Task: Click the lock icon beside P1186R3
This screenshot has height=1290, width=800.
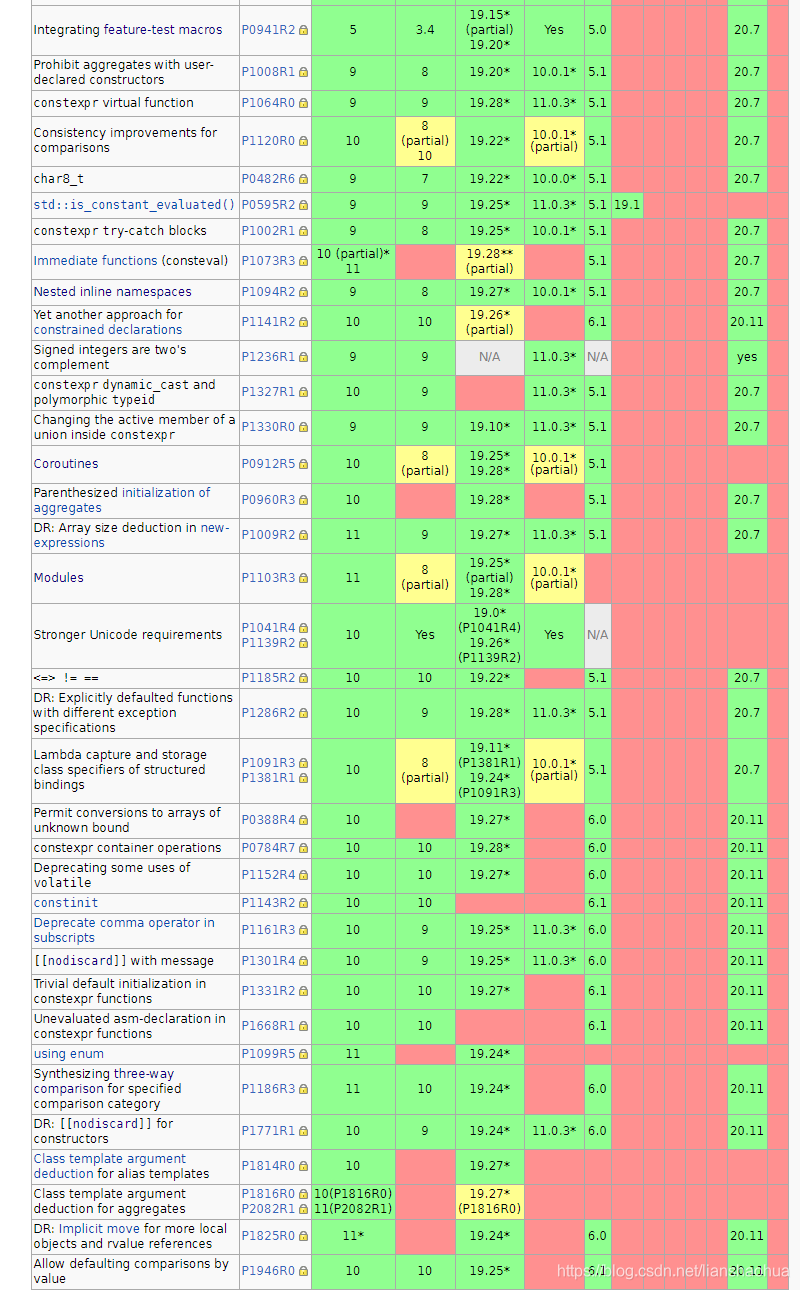Action: (x=303, y=1089)
